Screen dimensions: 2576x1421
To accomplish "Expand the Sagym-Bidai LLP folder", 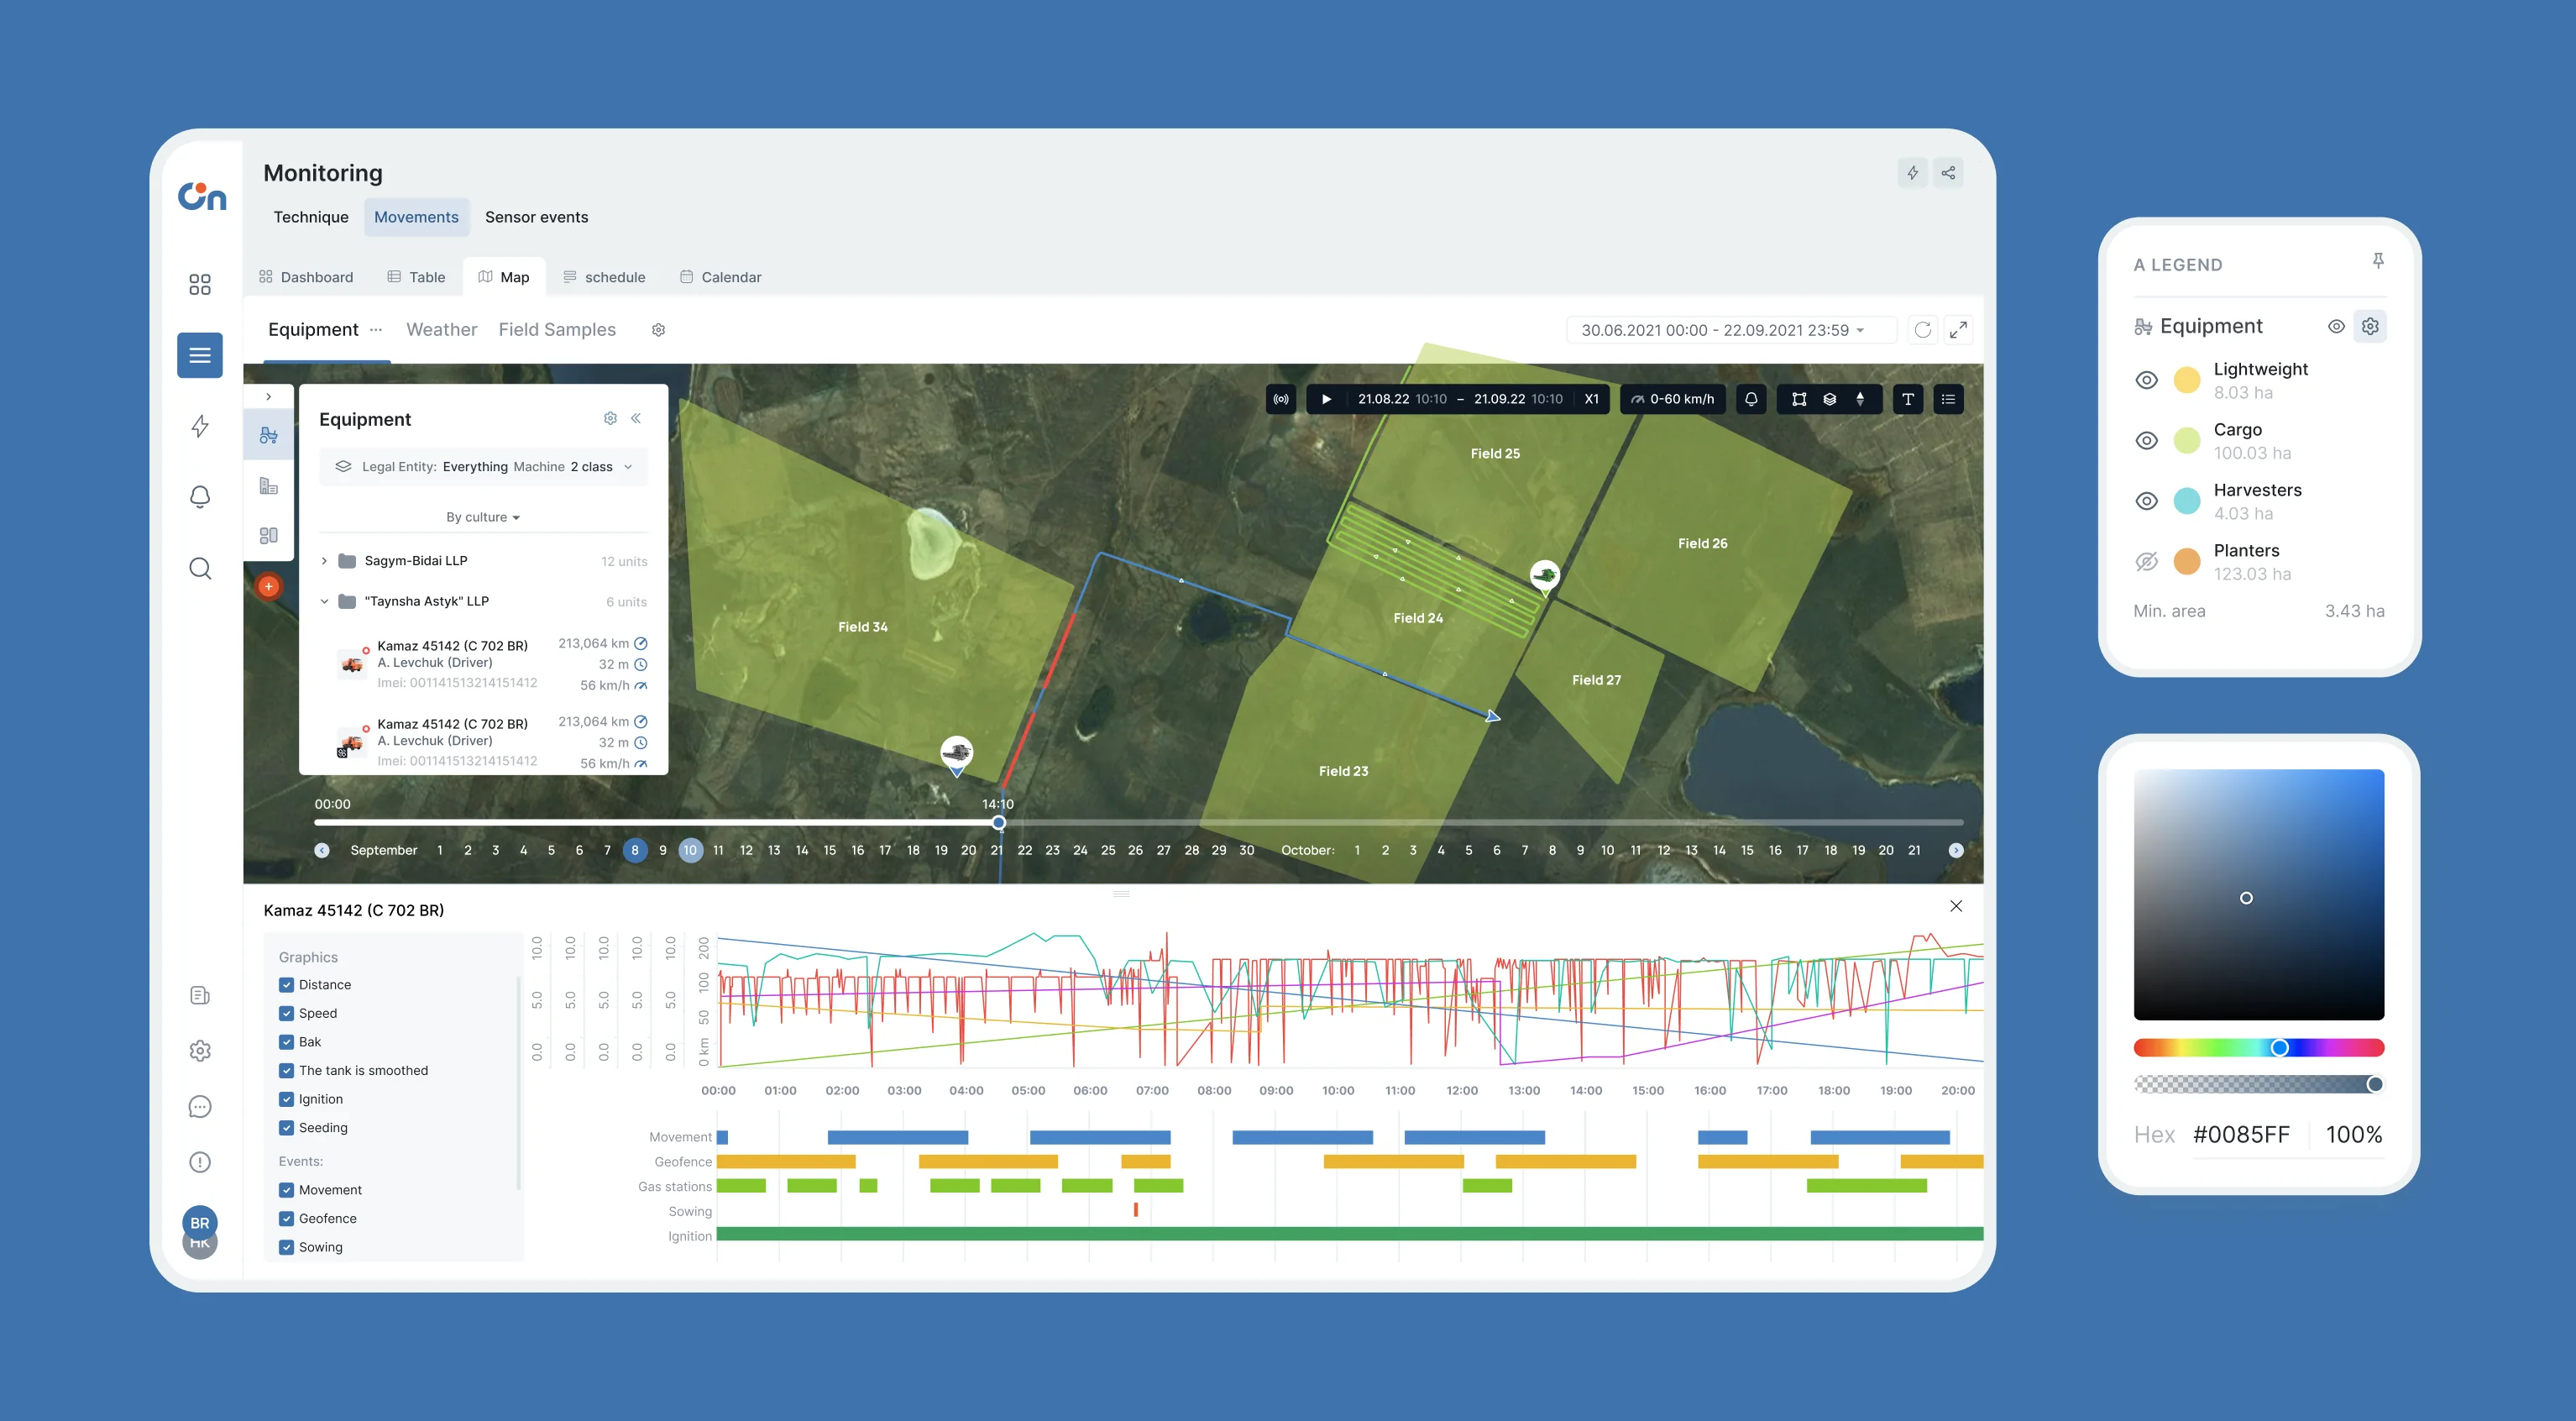I will click(324, 561).
